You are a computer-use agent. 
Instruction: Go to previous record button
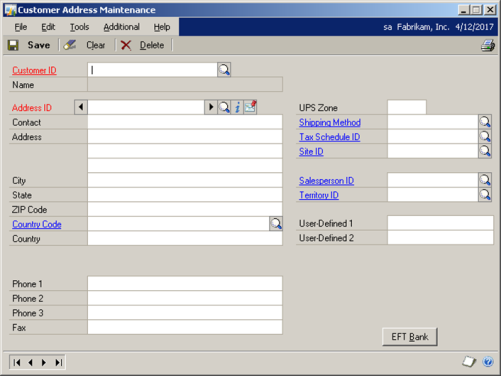coord(30,362)
